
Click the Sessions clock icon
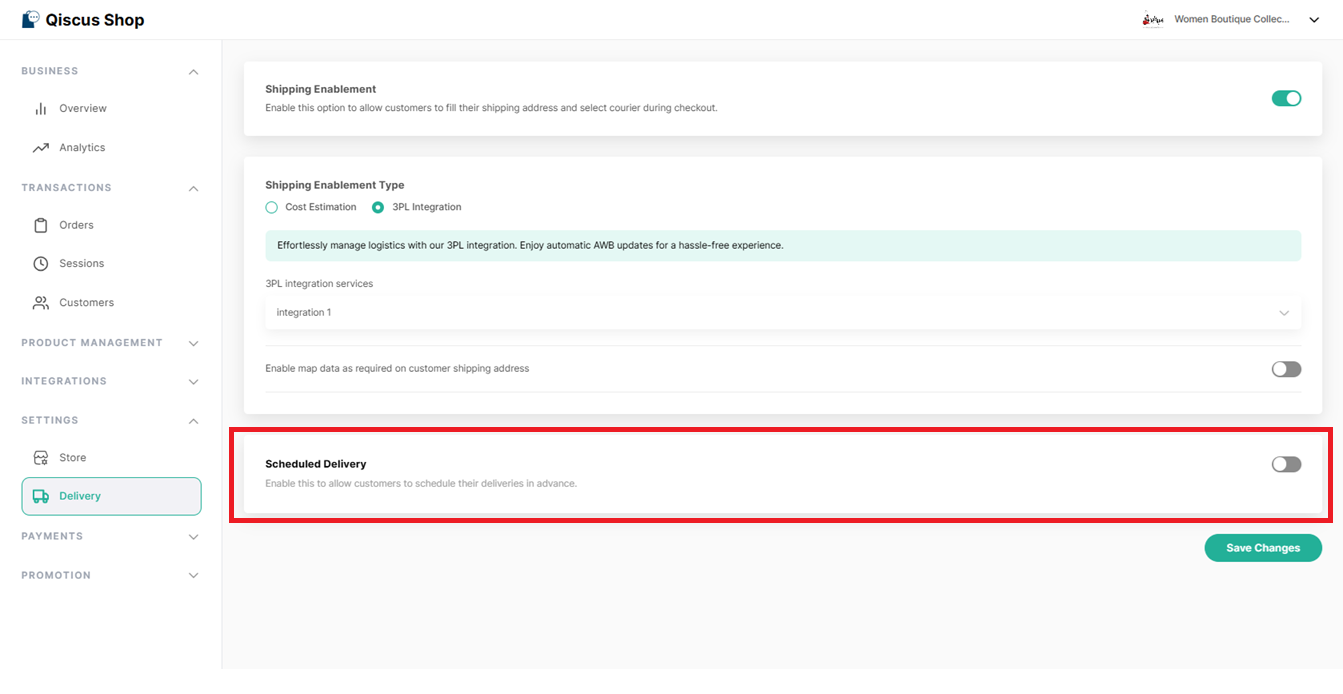tap(41, 264)
